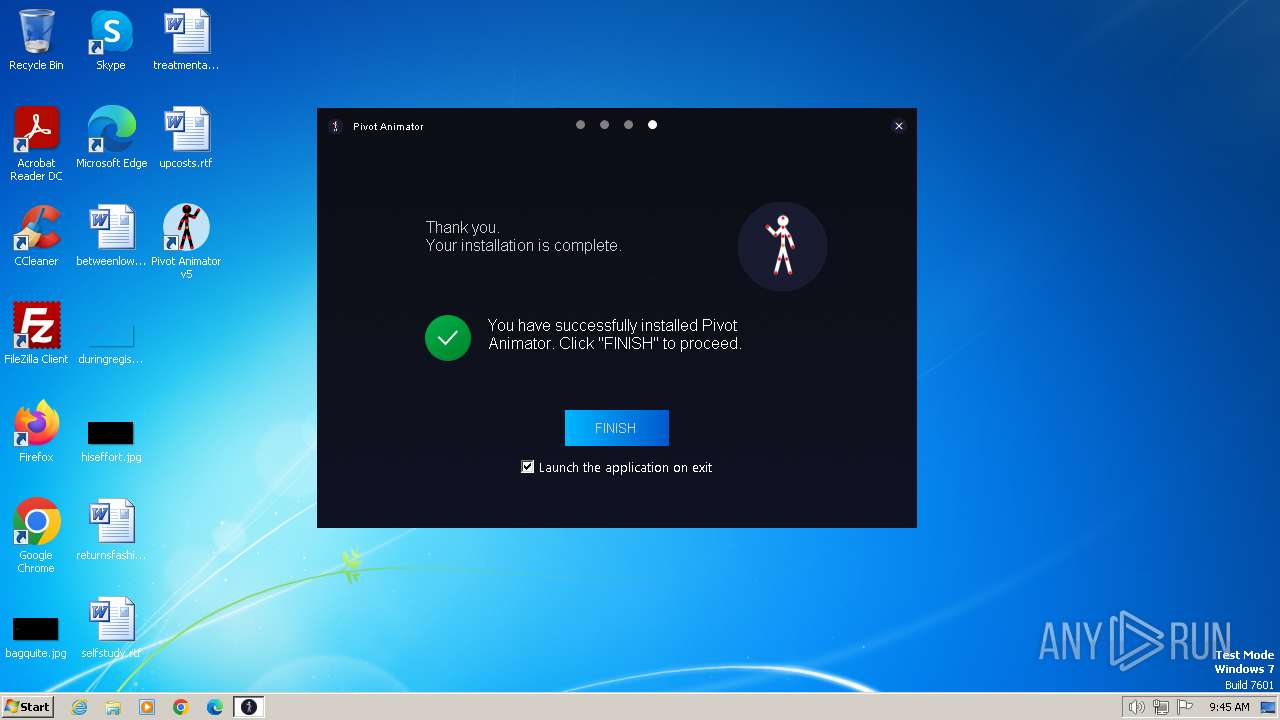Select the second installer progress dot
The image size is (1280, 720).
coord(604,125)
